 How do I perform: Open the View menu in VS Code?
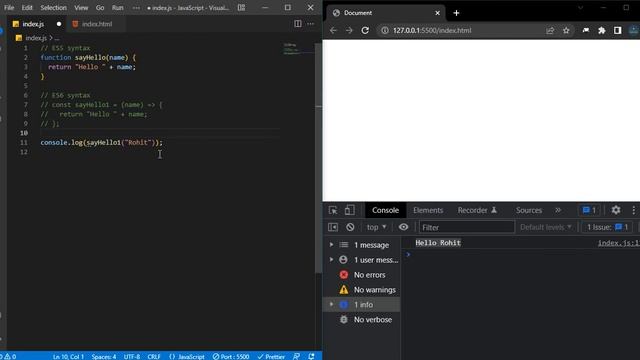pyautogui.click(x=81, y=8)
